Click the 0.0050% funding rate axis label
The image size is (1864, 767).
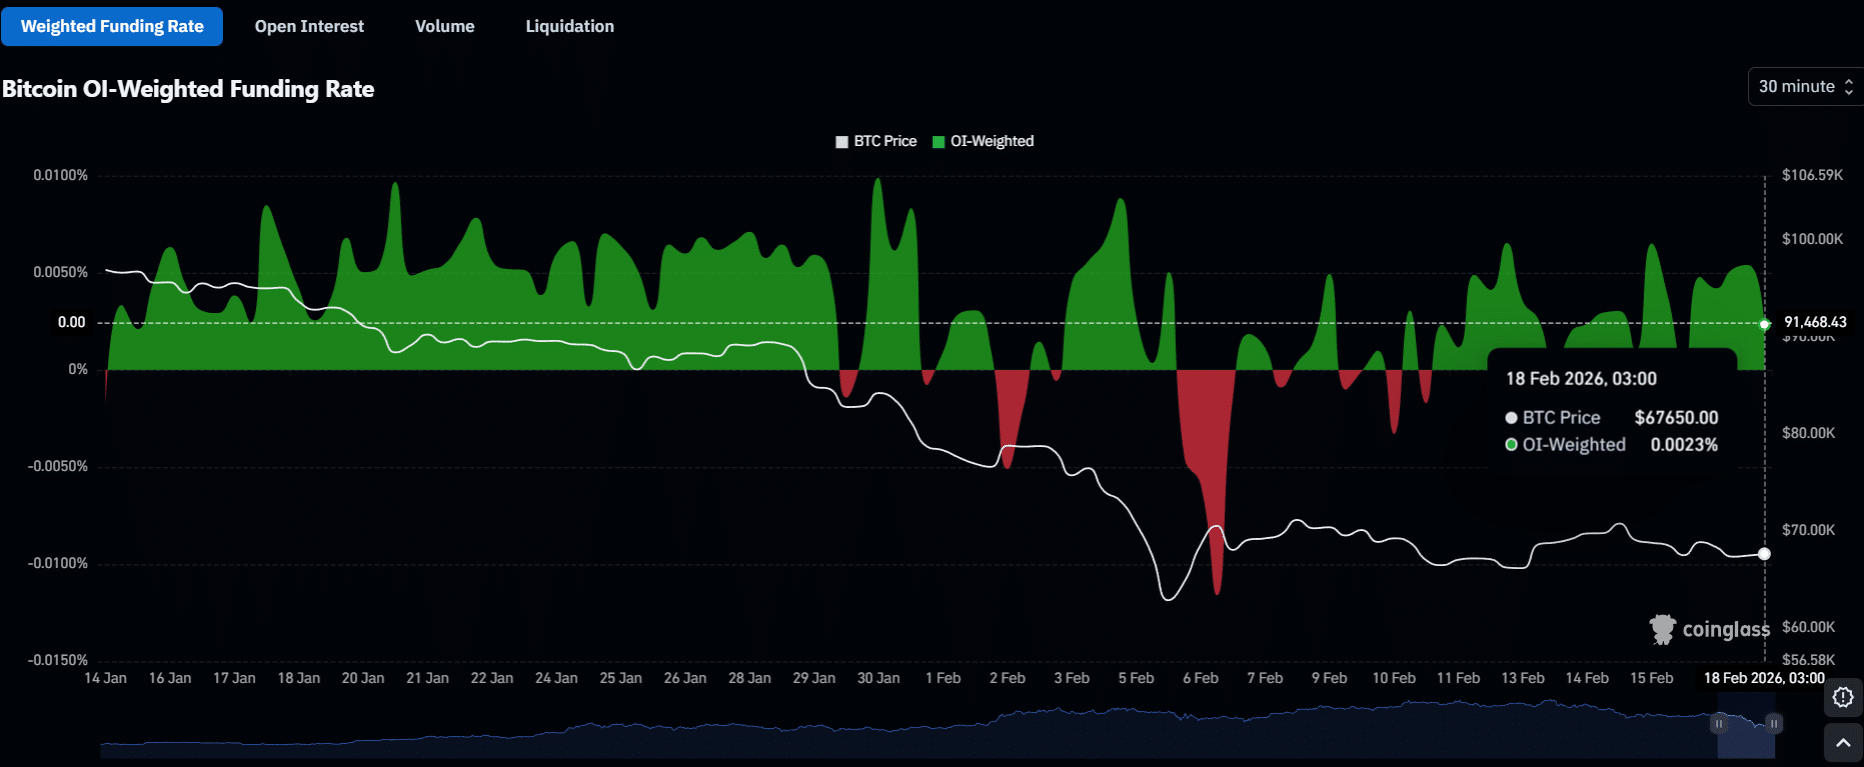tap(61, 272)
